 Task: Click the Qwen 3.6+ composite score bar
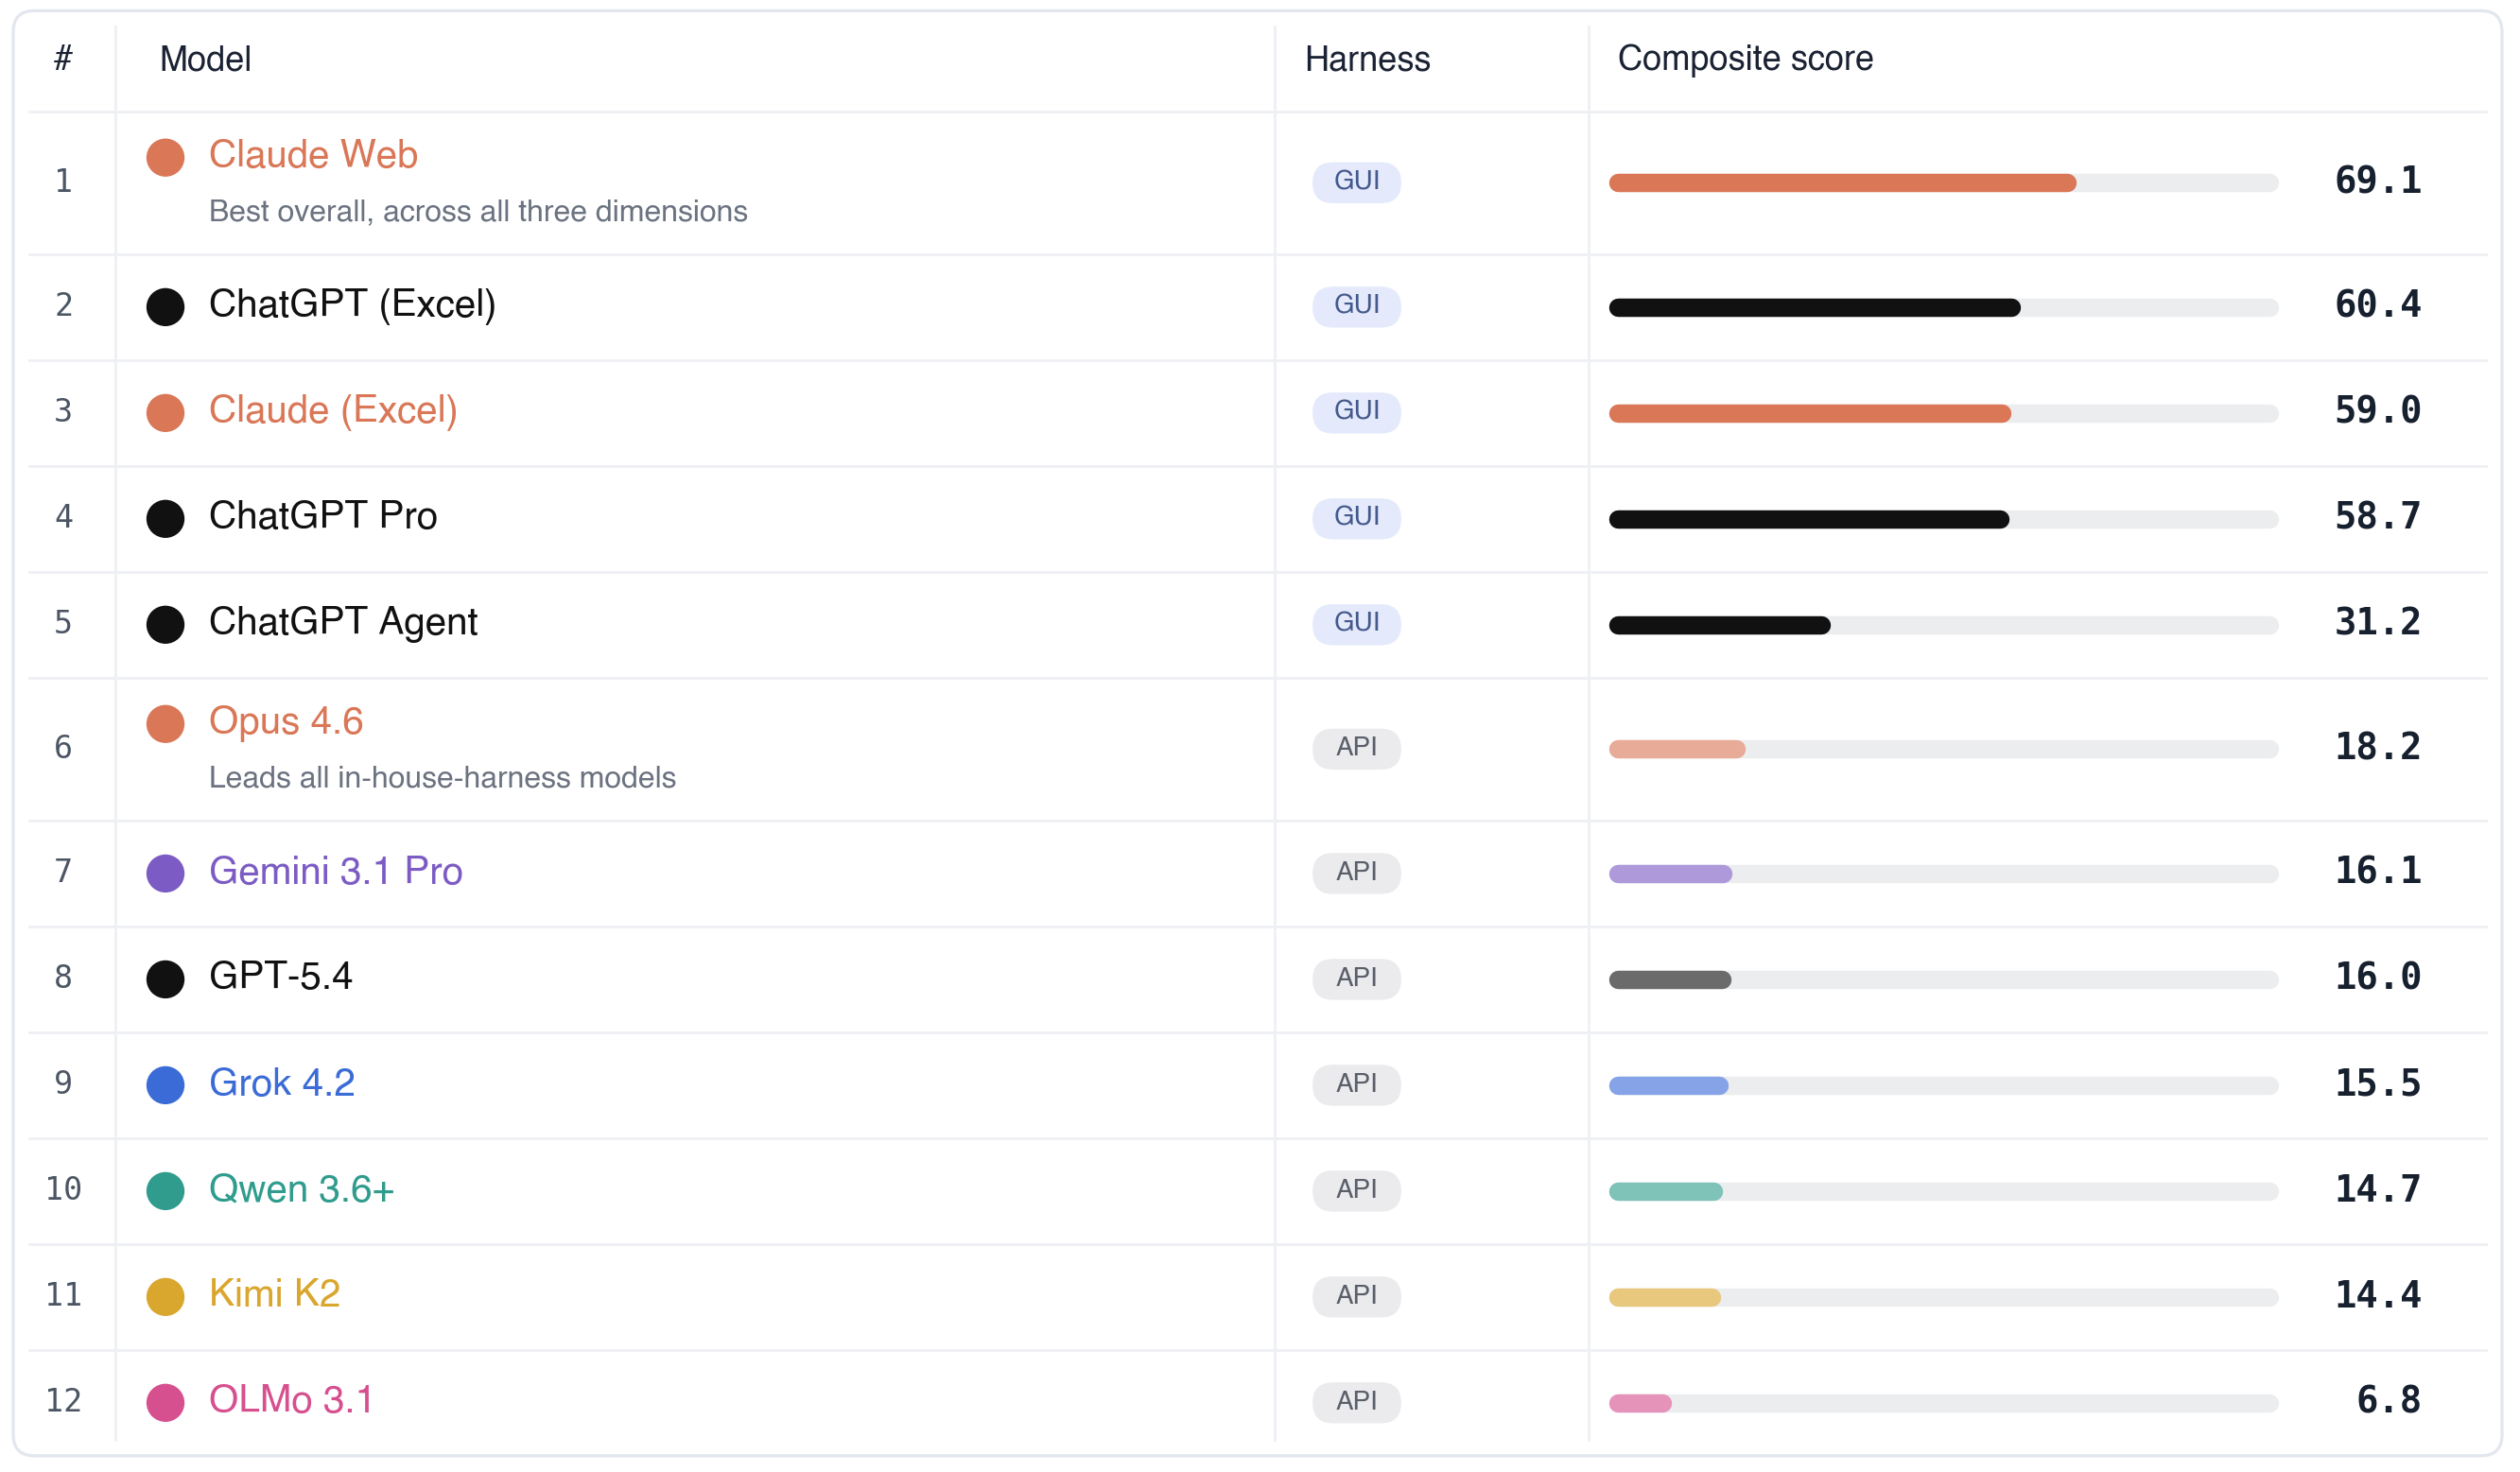tap(1943, 1192)
